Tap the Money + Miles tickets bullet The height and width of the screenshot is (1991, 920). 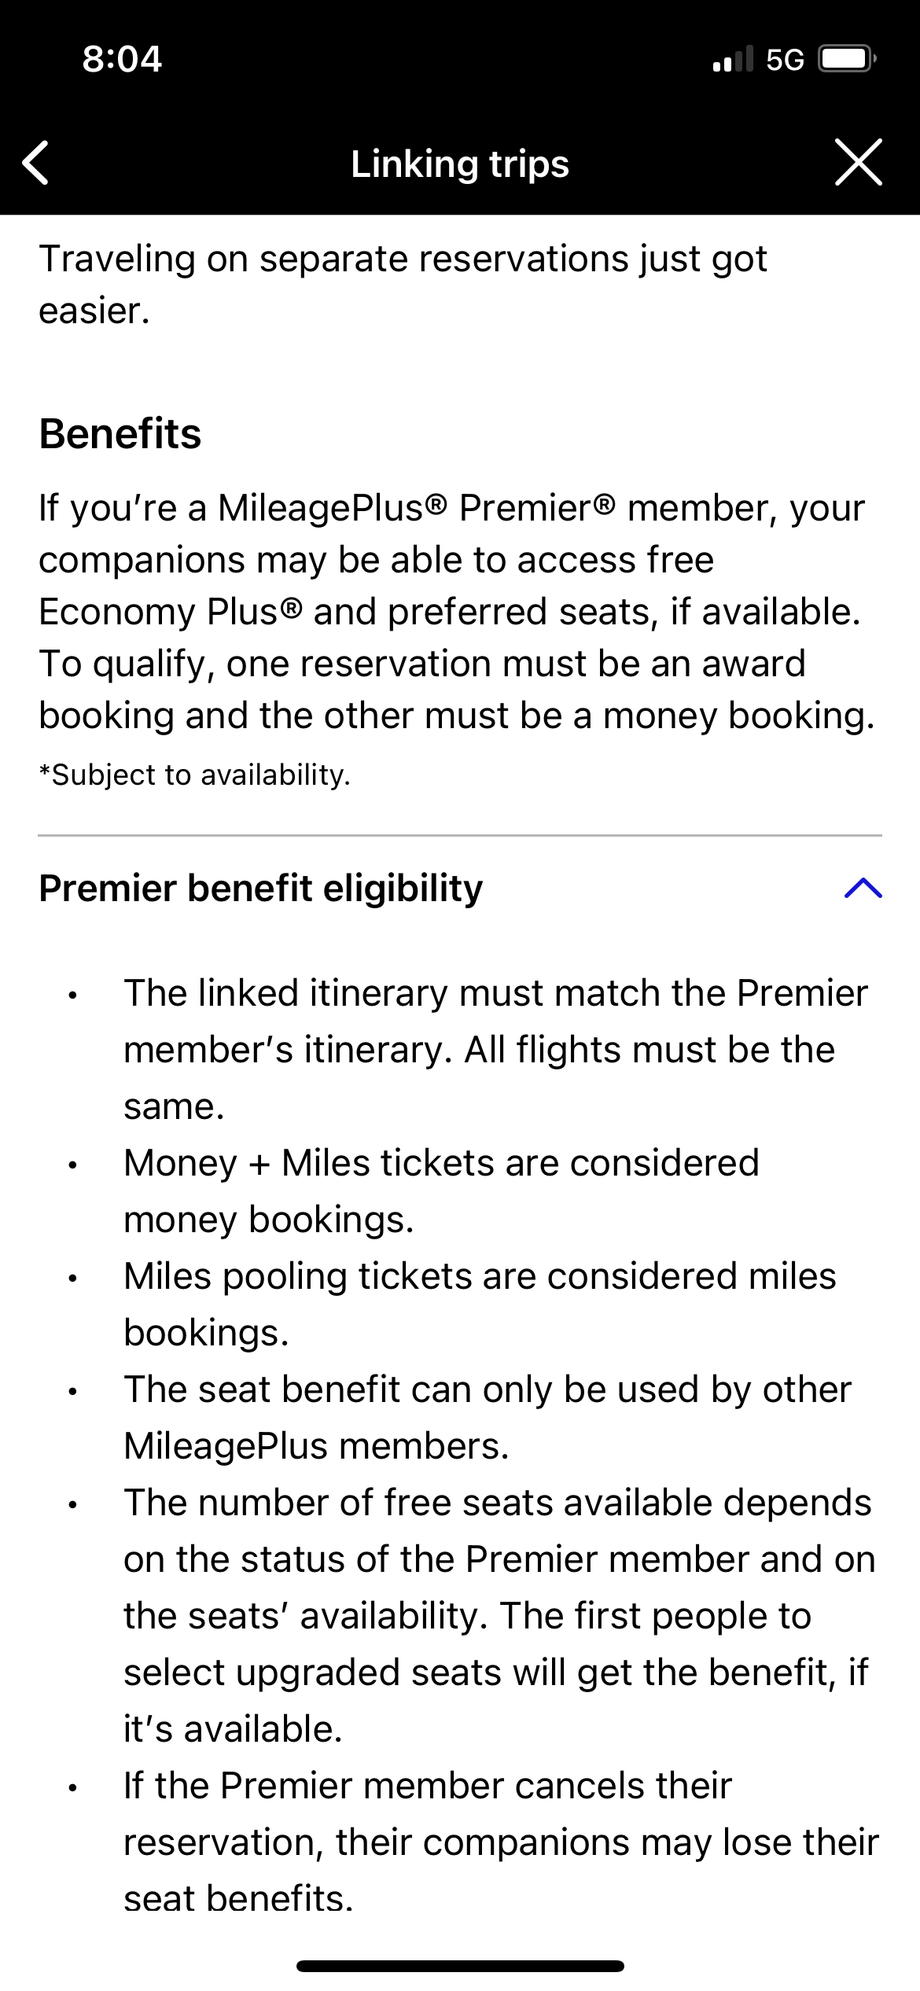441,1190
